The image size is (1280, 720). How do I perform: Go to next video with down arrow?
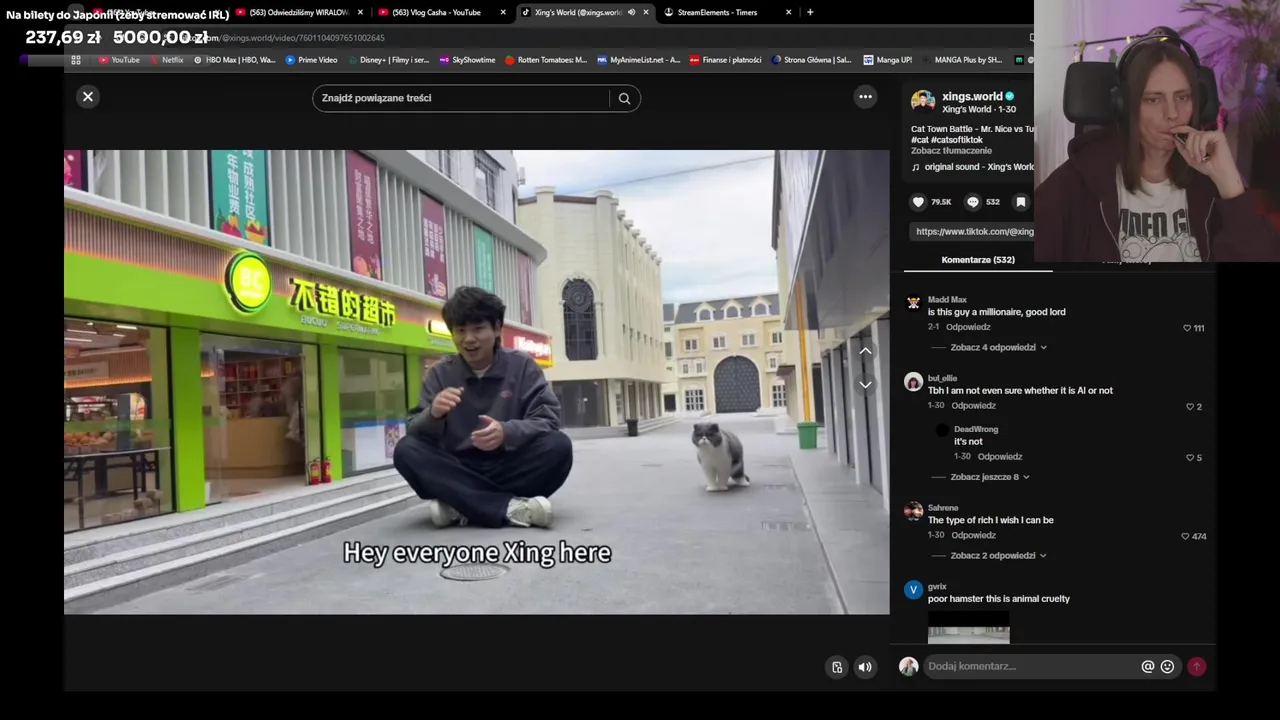pyautogui.click(x=865, y=384)
